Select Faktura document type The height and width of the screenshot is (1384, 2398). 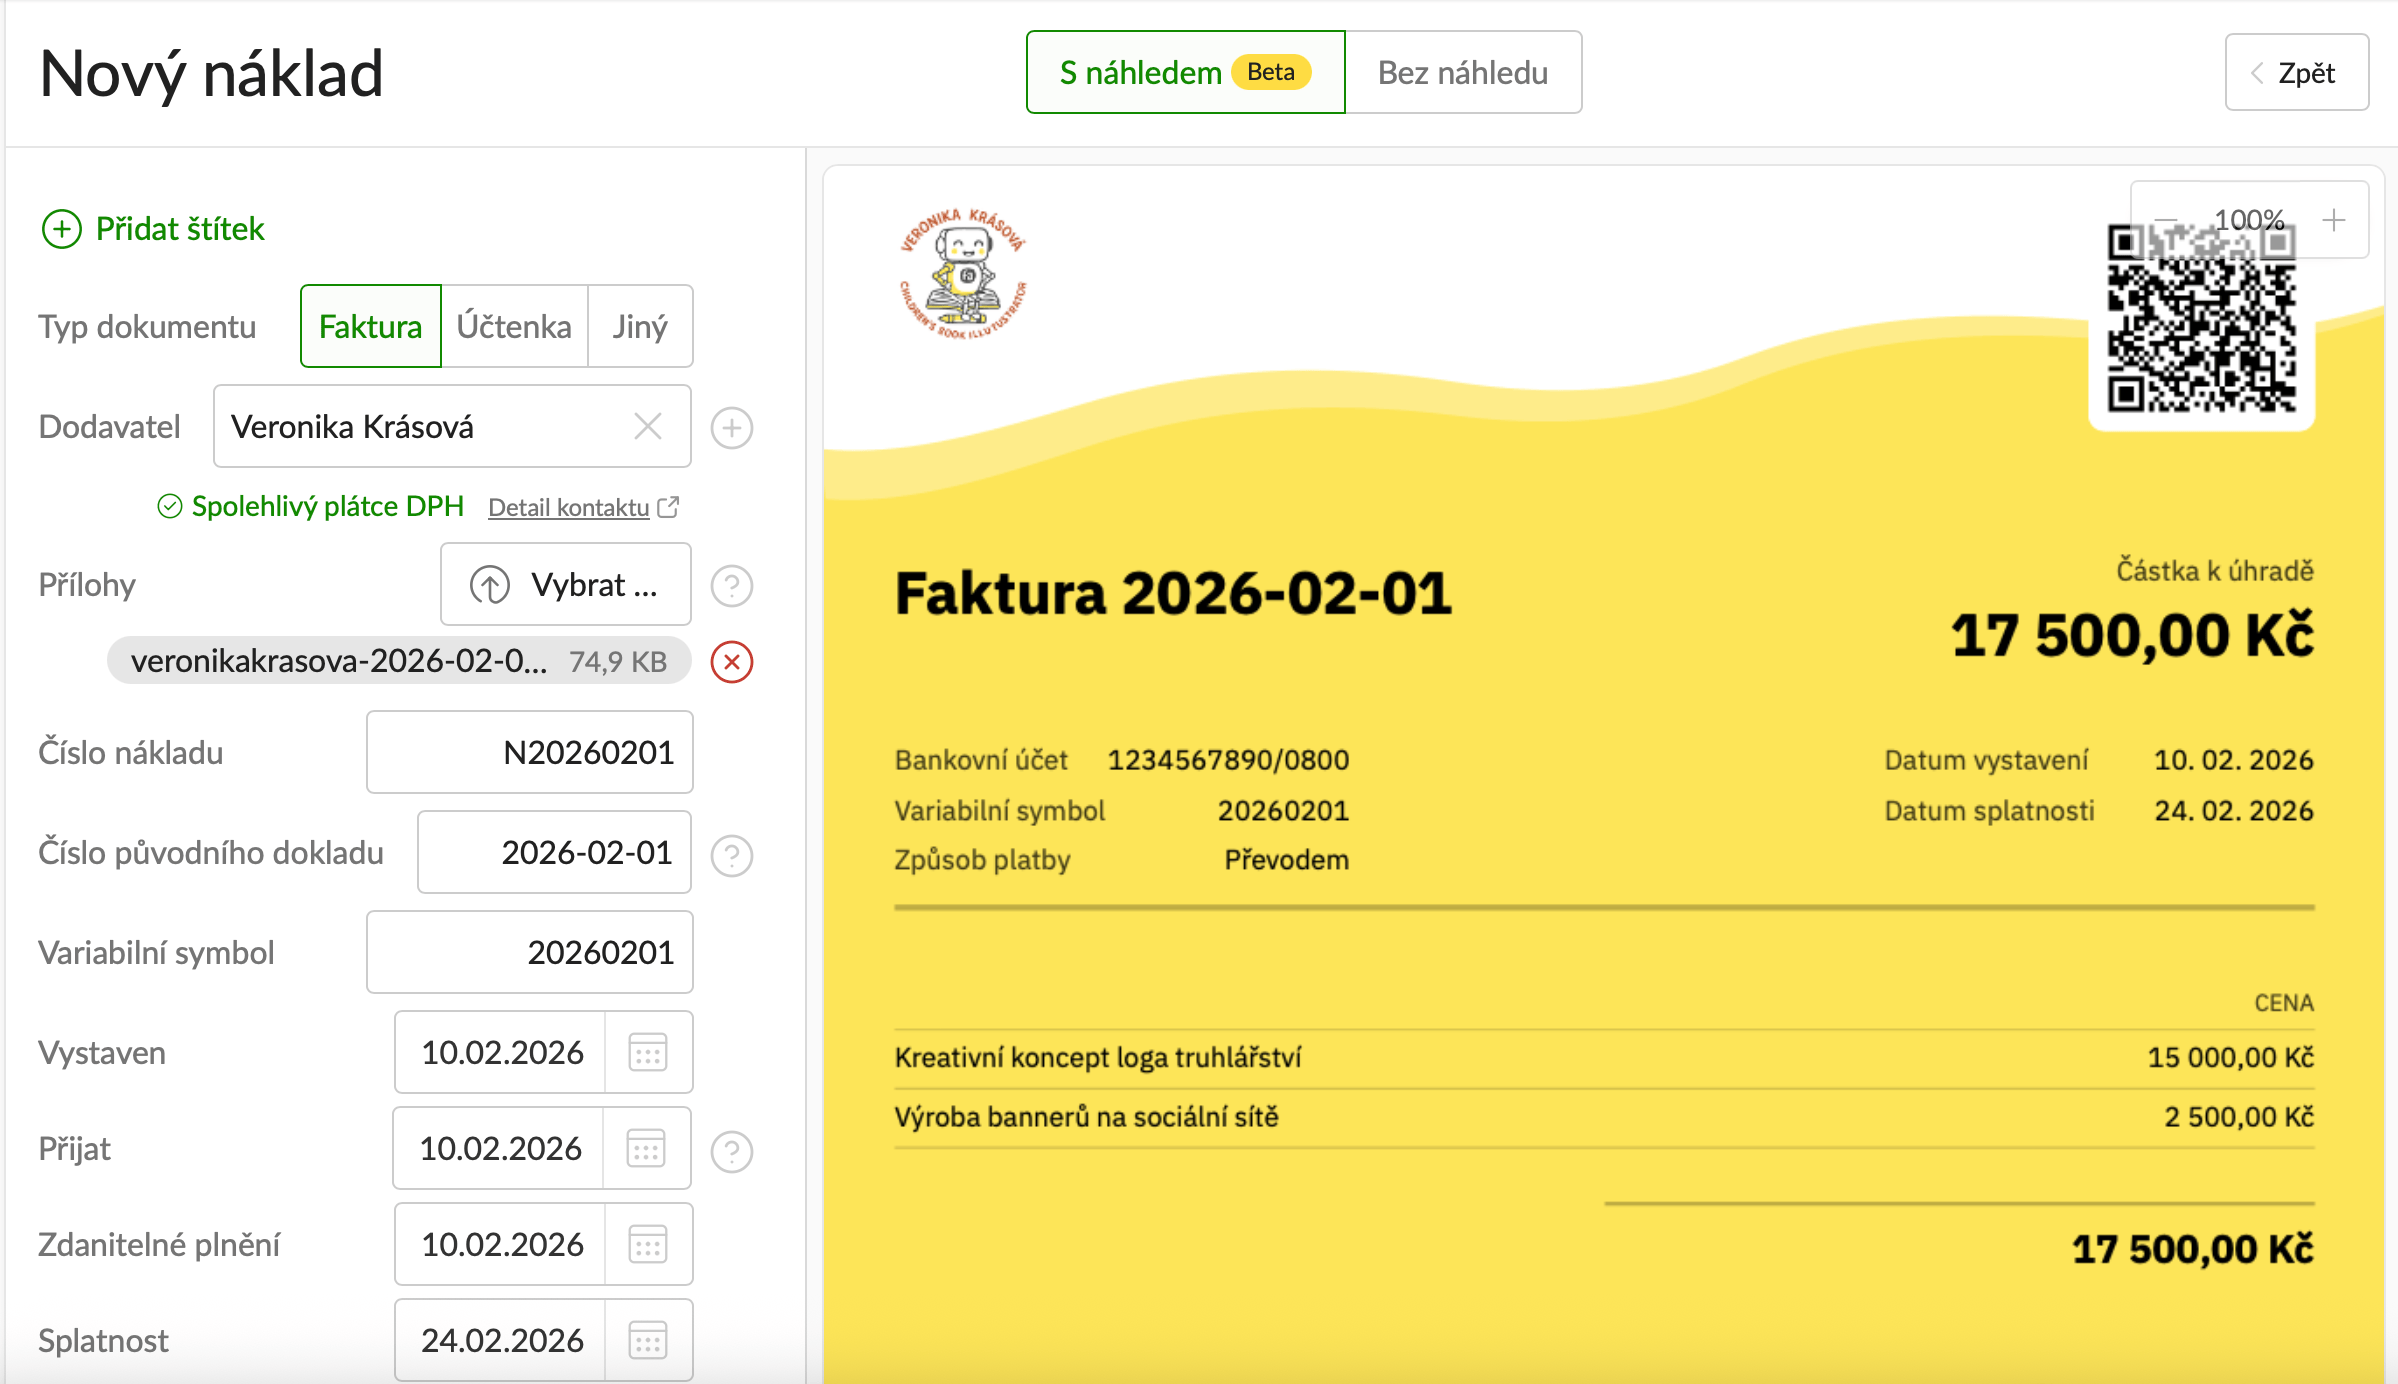tap(370, 327)
